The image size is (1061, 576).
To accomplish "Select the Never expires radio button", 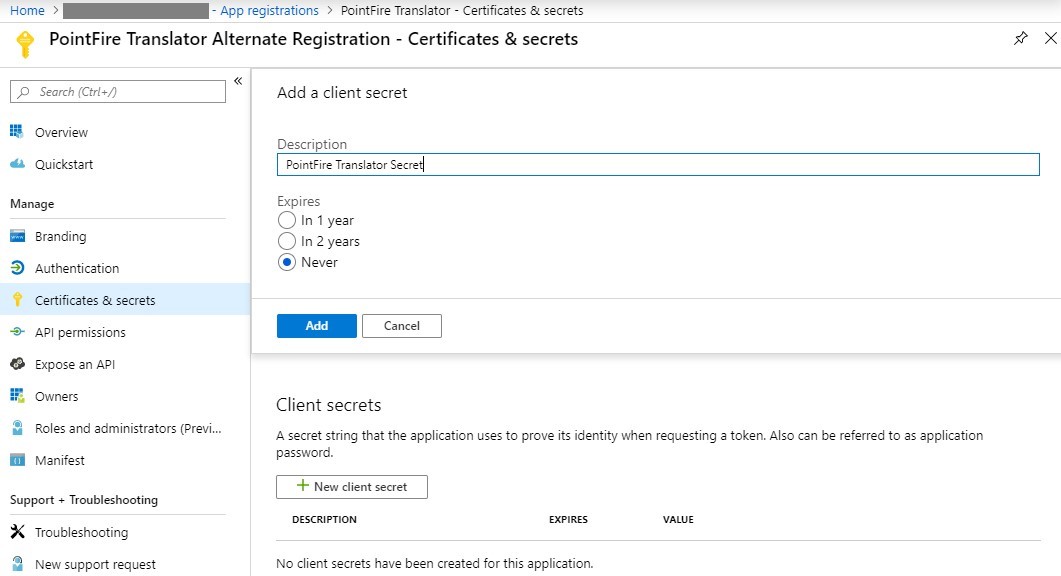I will (x=287, y=262).
